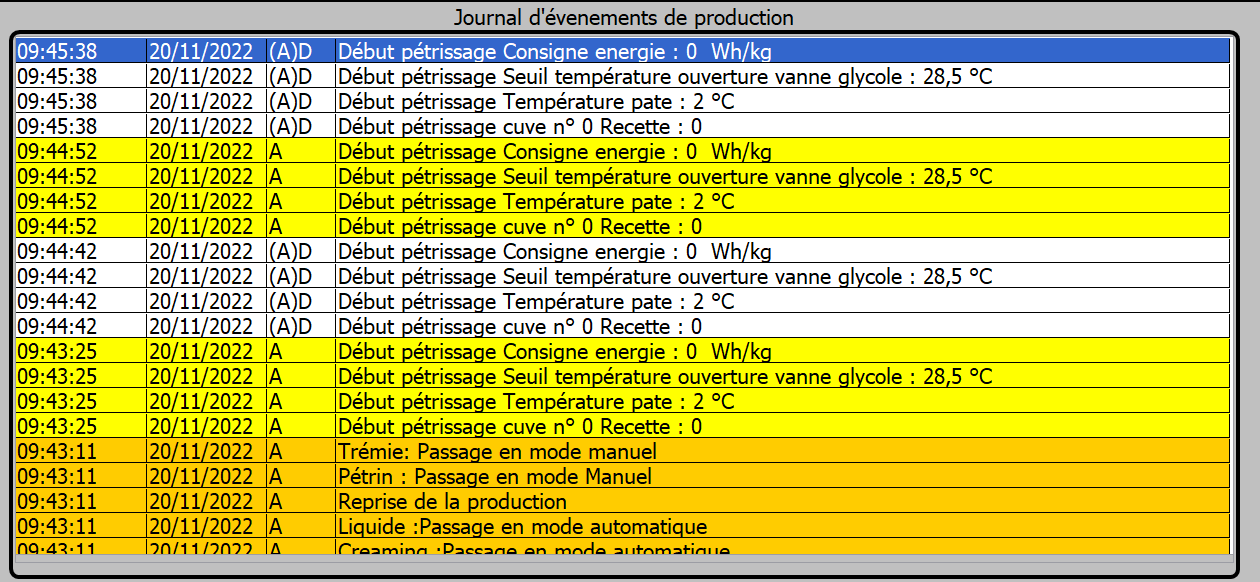Choose the 09:44:42 Consigne energie log entry

[555, 251]
